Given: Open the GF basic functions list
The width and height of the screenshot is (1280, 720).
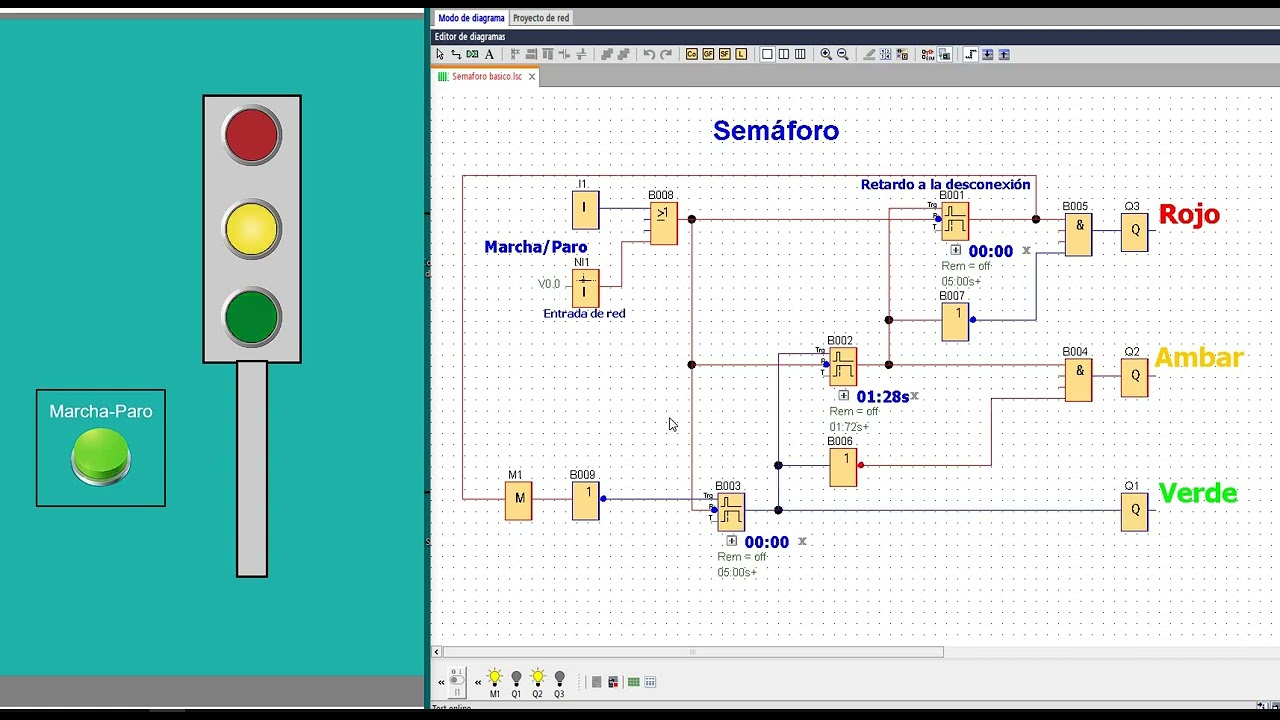Looking at the screenshot, I should click(708, 54).
